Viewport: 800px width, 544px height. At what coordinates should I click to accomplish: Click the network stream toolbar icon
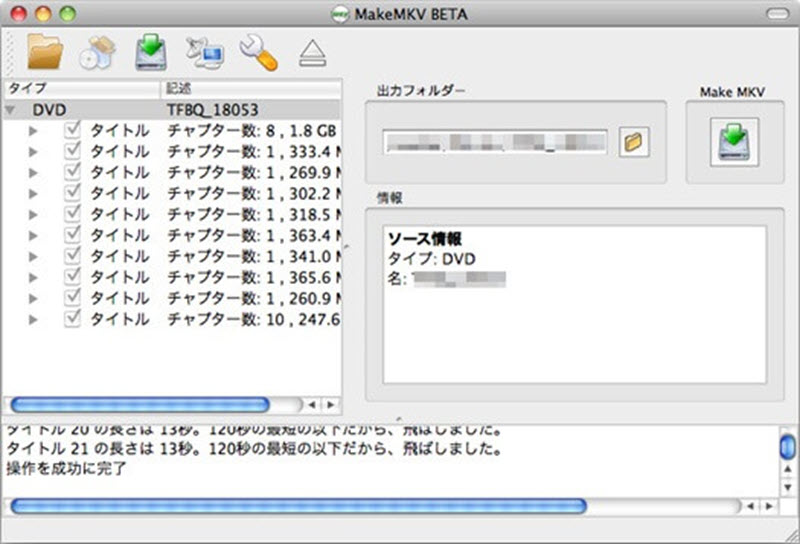pos(204,53)
